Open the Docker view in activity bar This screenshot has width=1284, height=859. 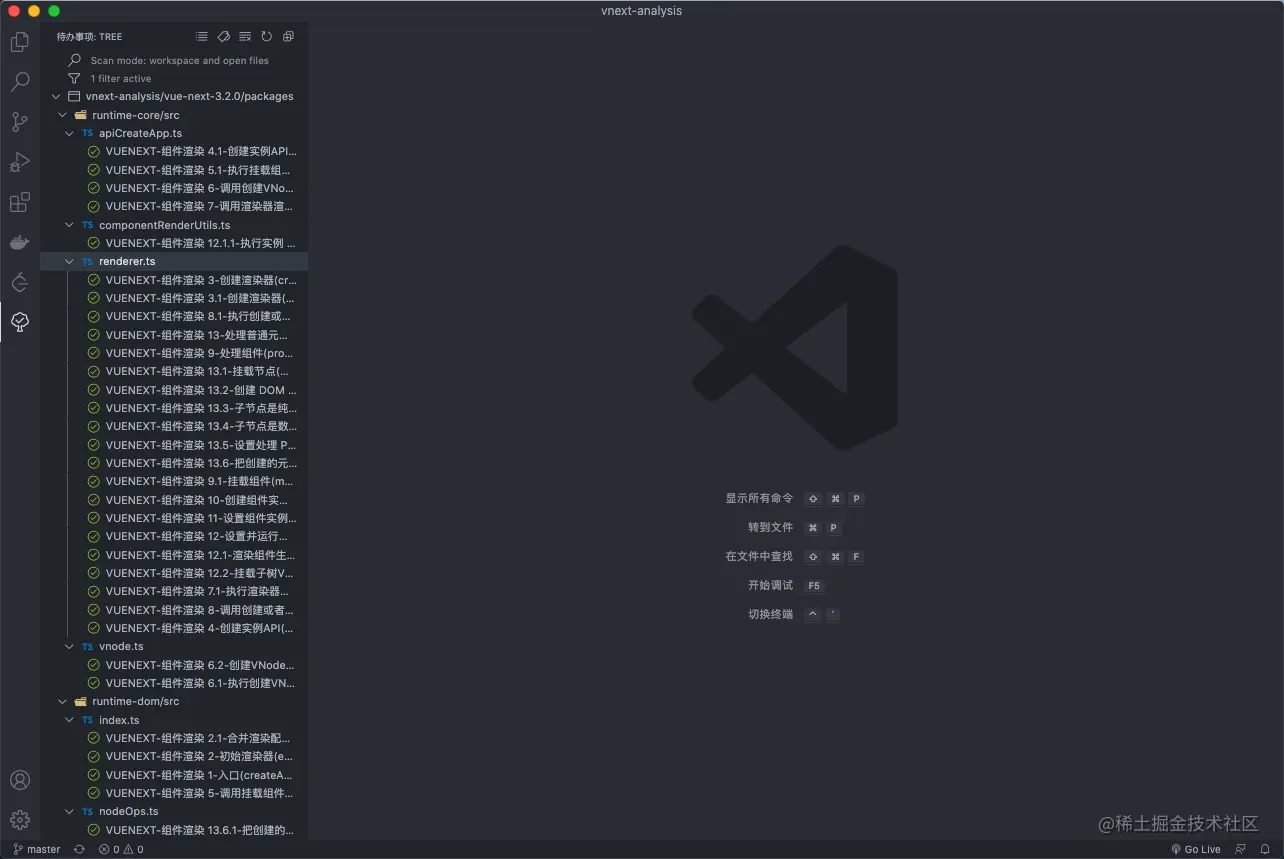[x=19, y=242]
